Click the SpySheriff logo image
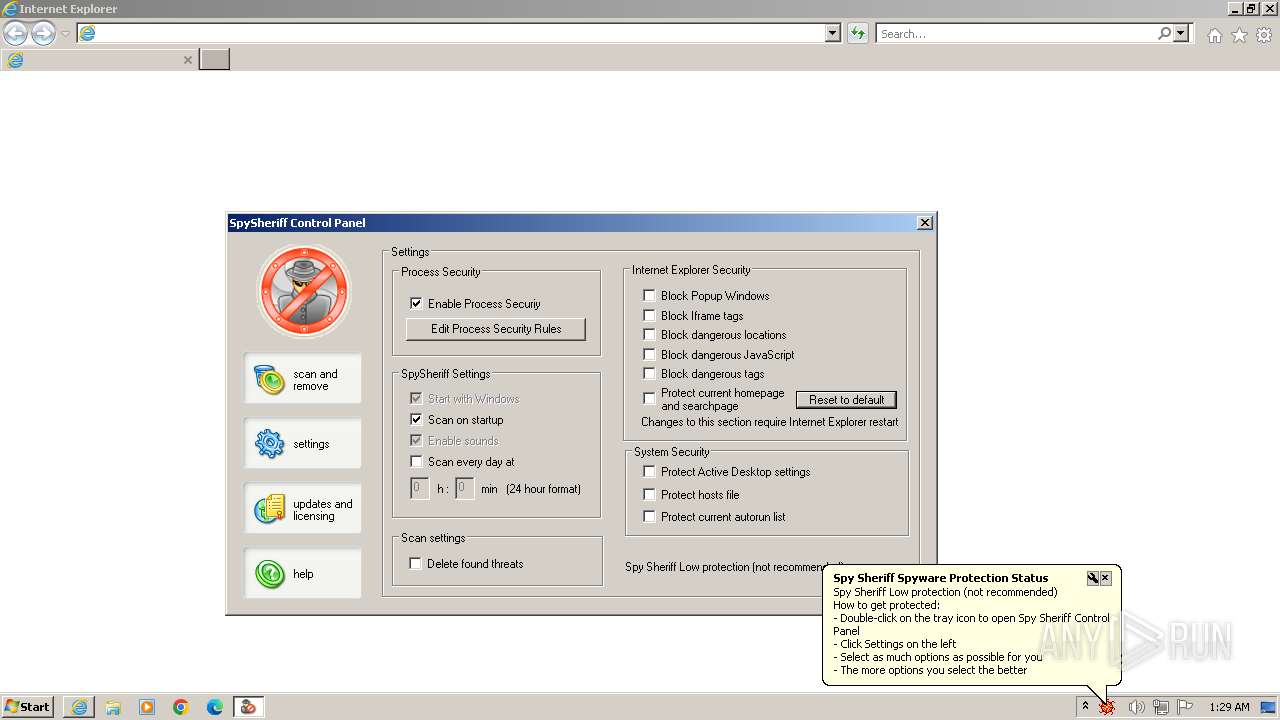1280x720 pixels. (304, 292)
